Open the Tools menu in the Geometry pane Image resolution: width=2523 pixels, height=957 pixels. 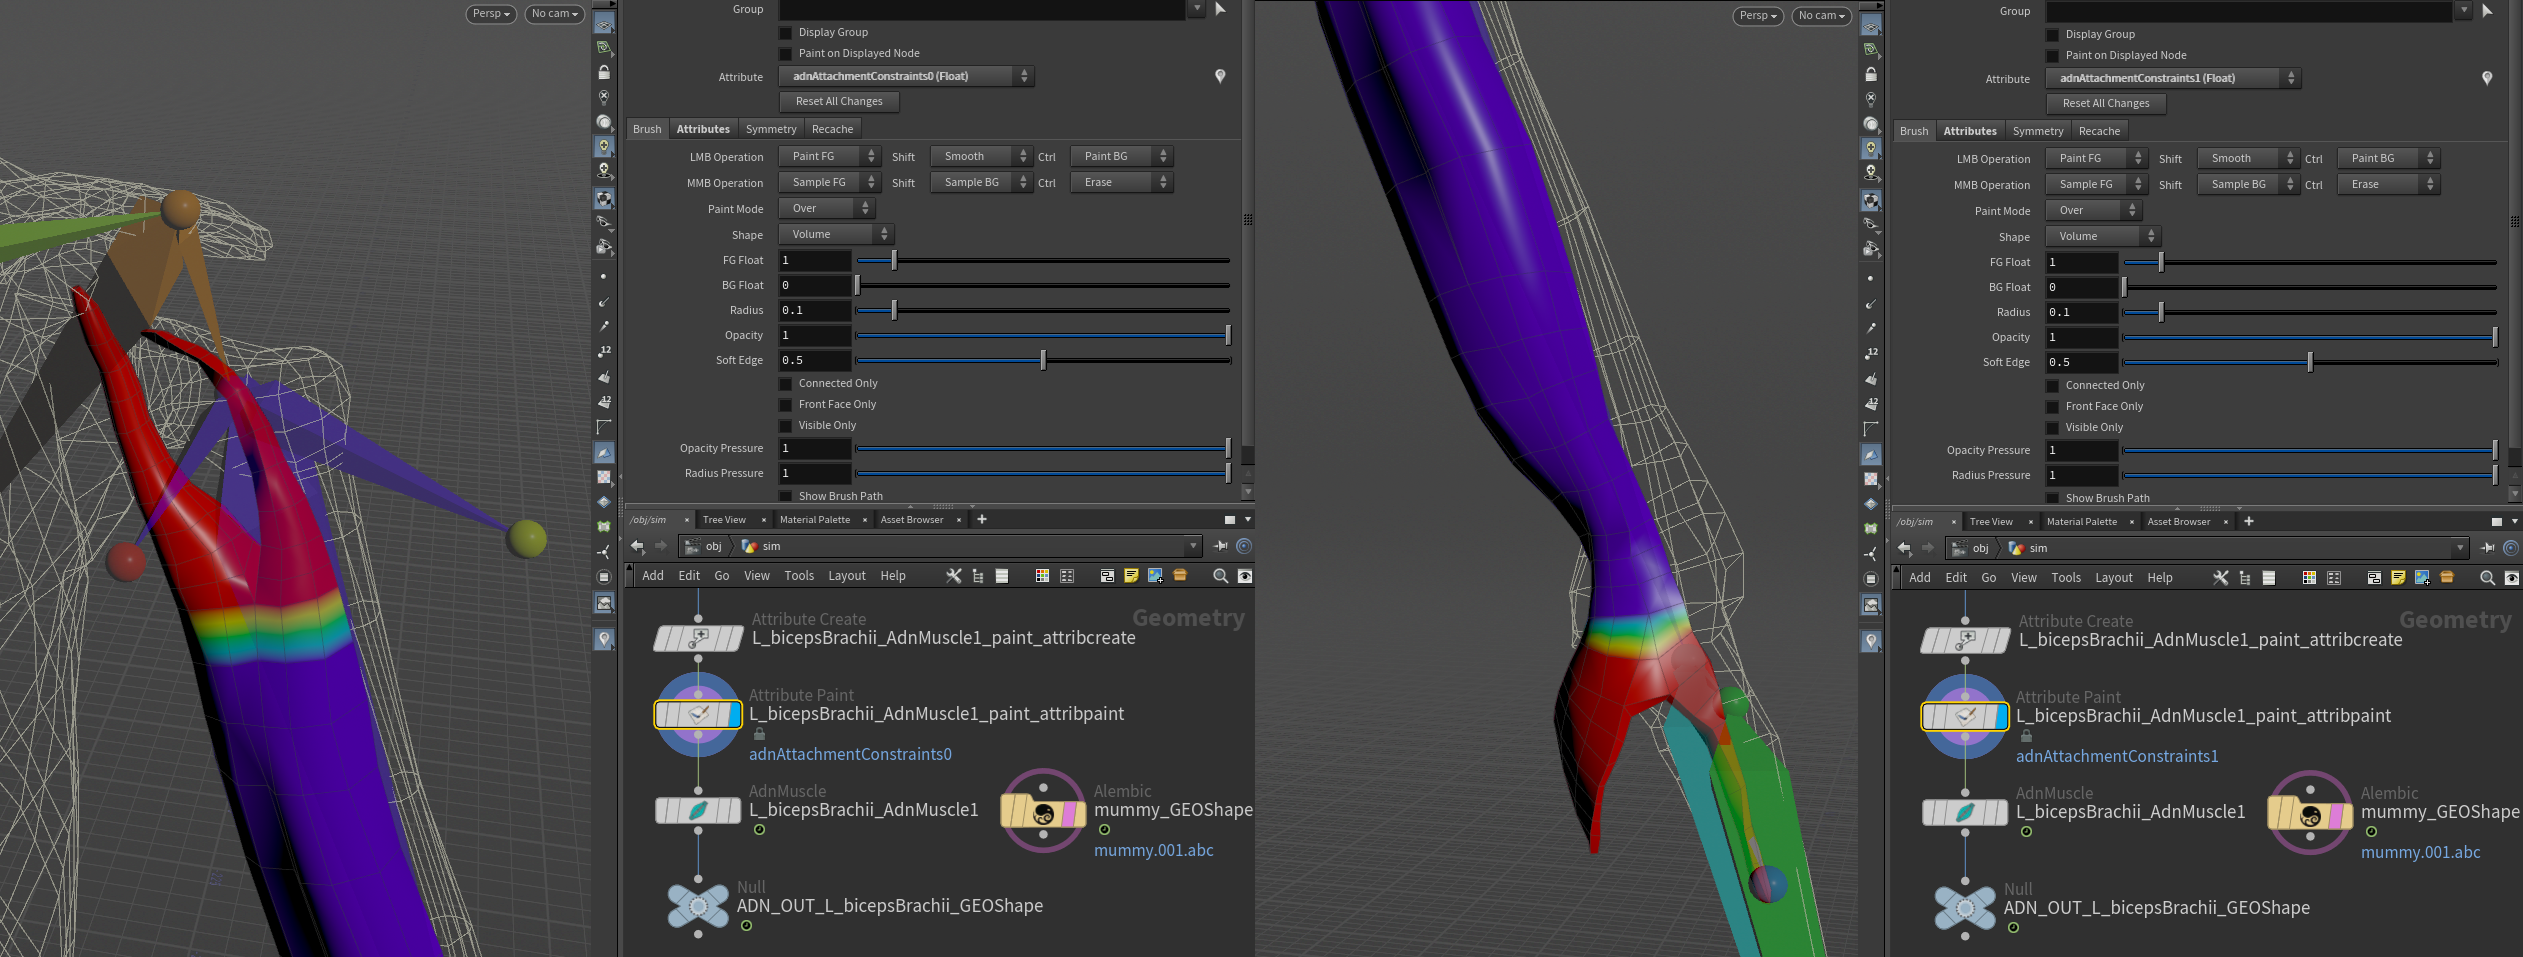799,575
